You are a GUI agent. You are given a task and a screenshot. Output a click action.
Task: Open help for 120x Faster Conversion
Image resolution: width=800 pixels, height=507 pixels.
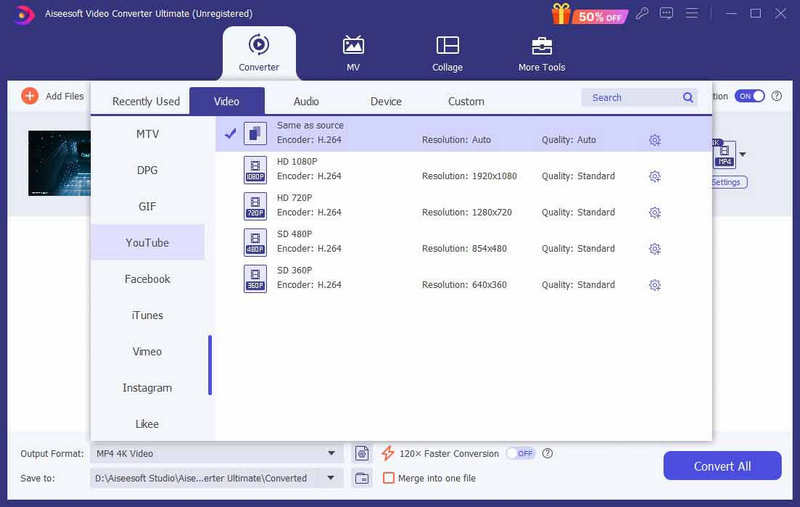point(547,453)
